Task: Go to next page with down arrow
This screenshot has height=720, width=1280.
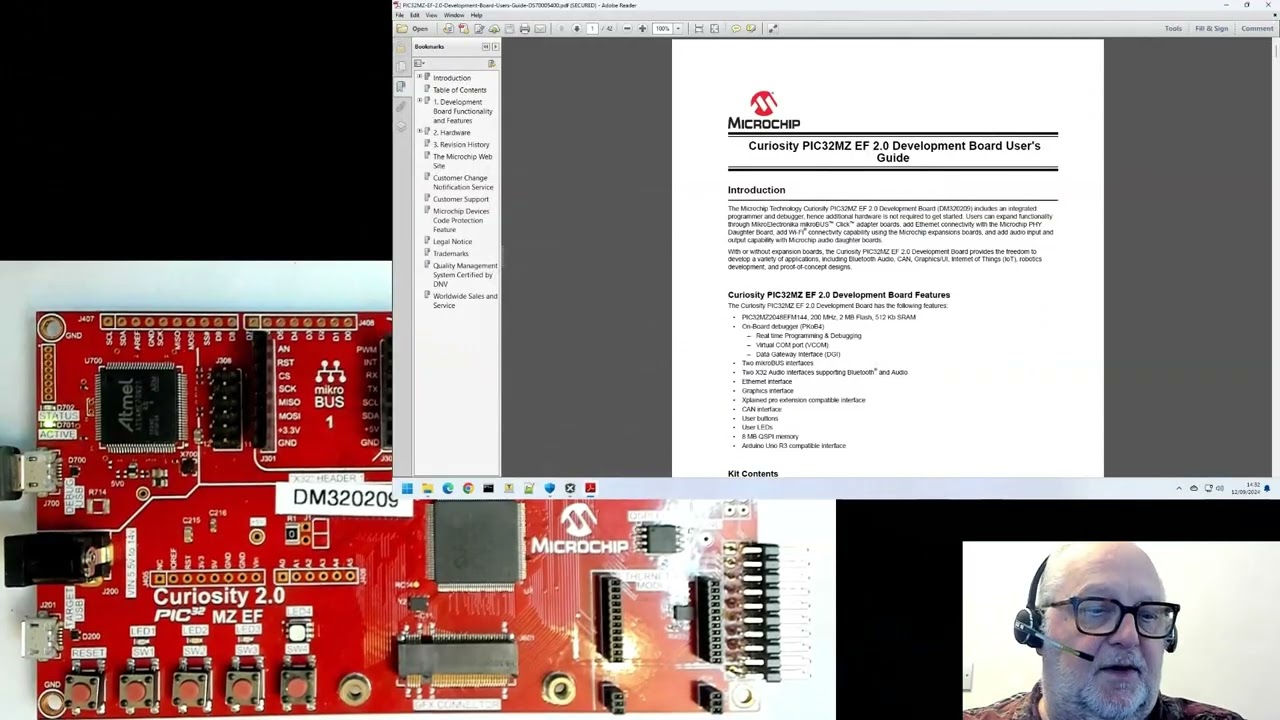Action: [576, 29]
